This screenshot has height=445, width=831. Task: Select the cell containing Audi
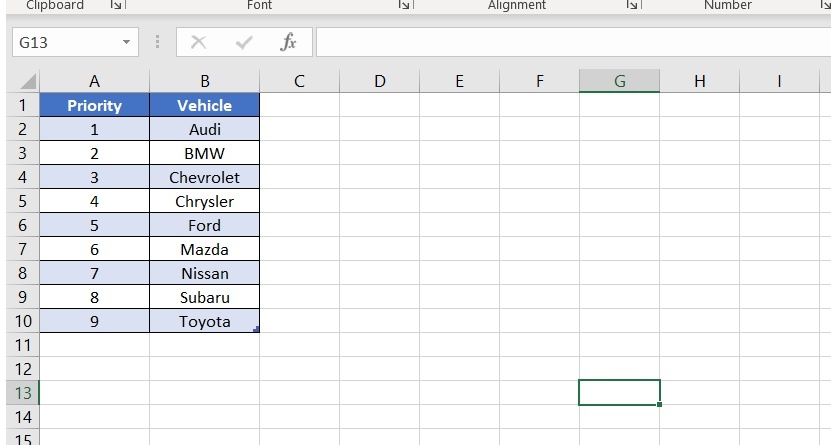pos(205,129)
